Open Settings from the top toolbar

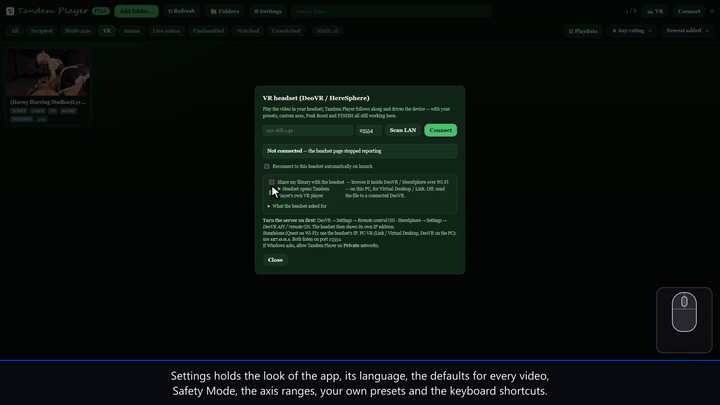click(268, 11)
